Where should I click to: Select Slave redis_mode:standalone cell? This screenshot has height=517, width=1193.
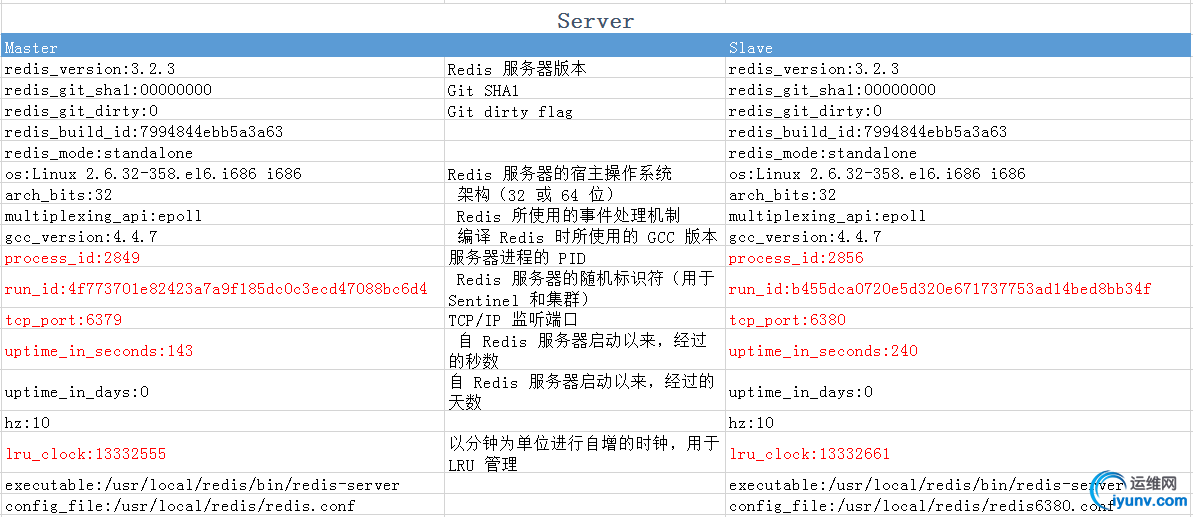click(959, 153)
